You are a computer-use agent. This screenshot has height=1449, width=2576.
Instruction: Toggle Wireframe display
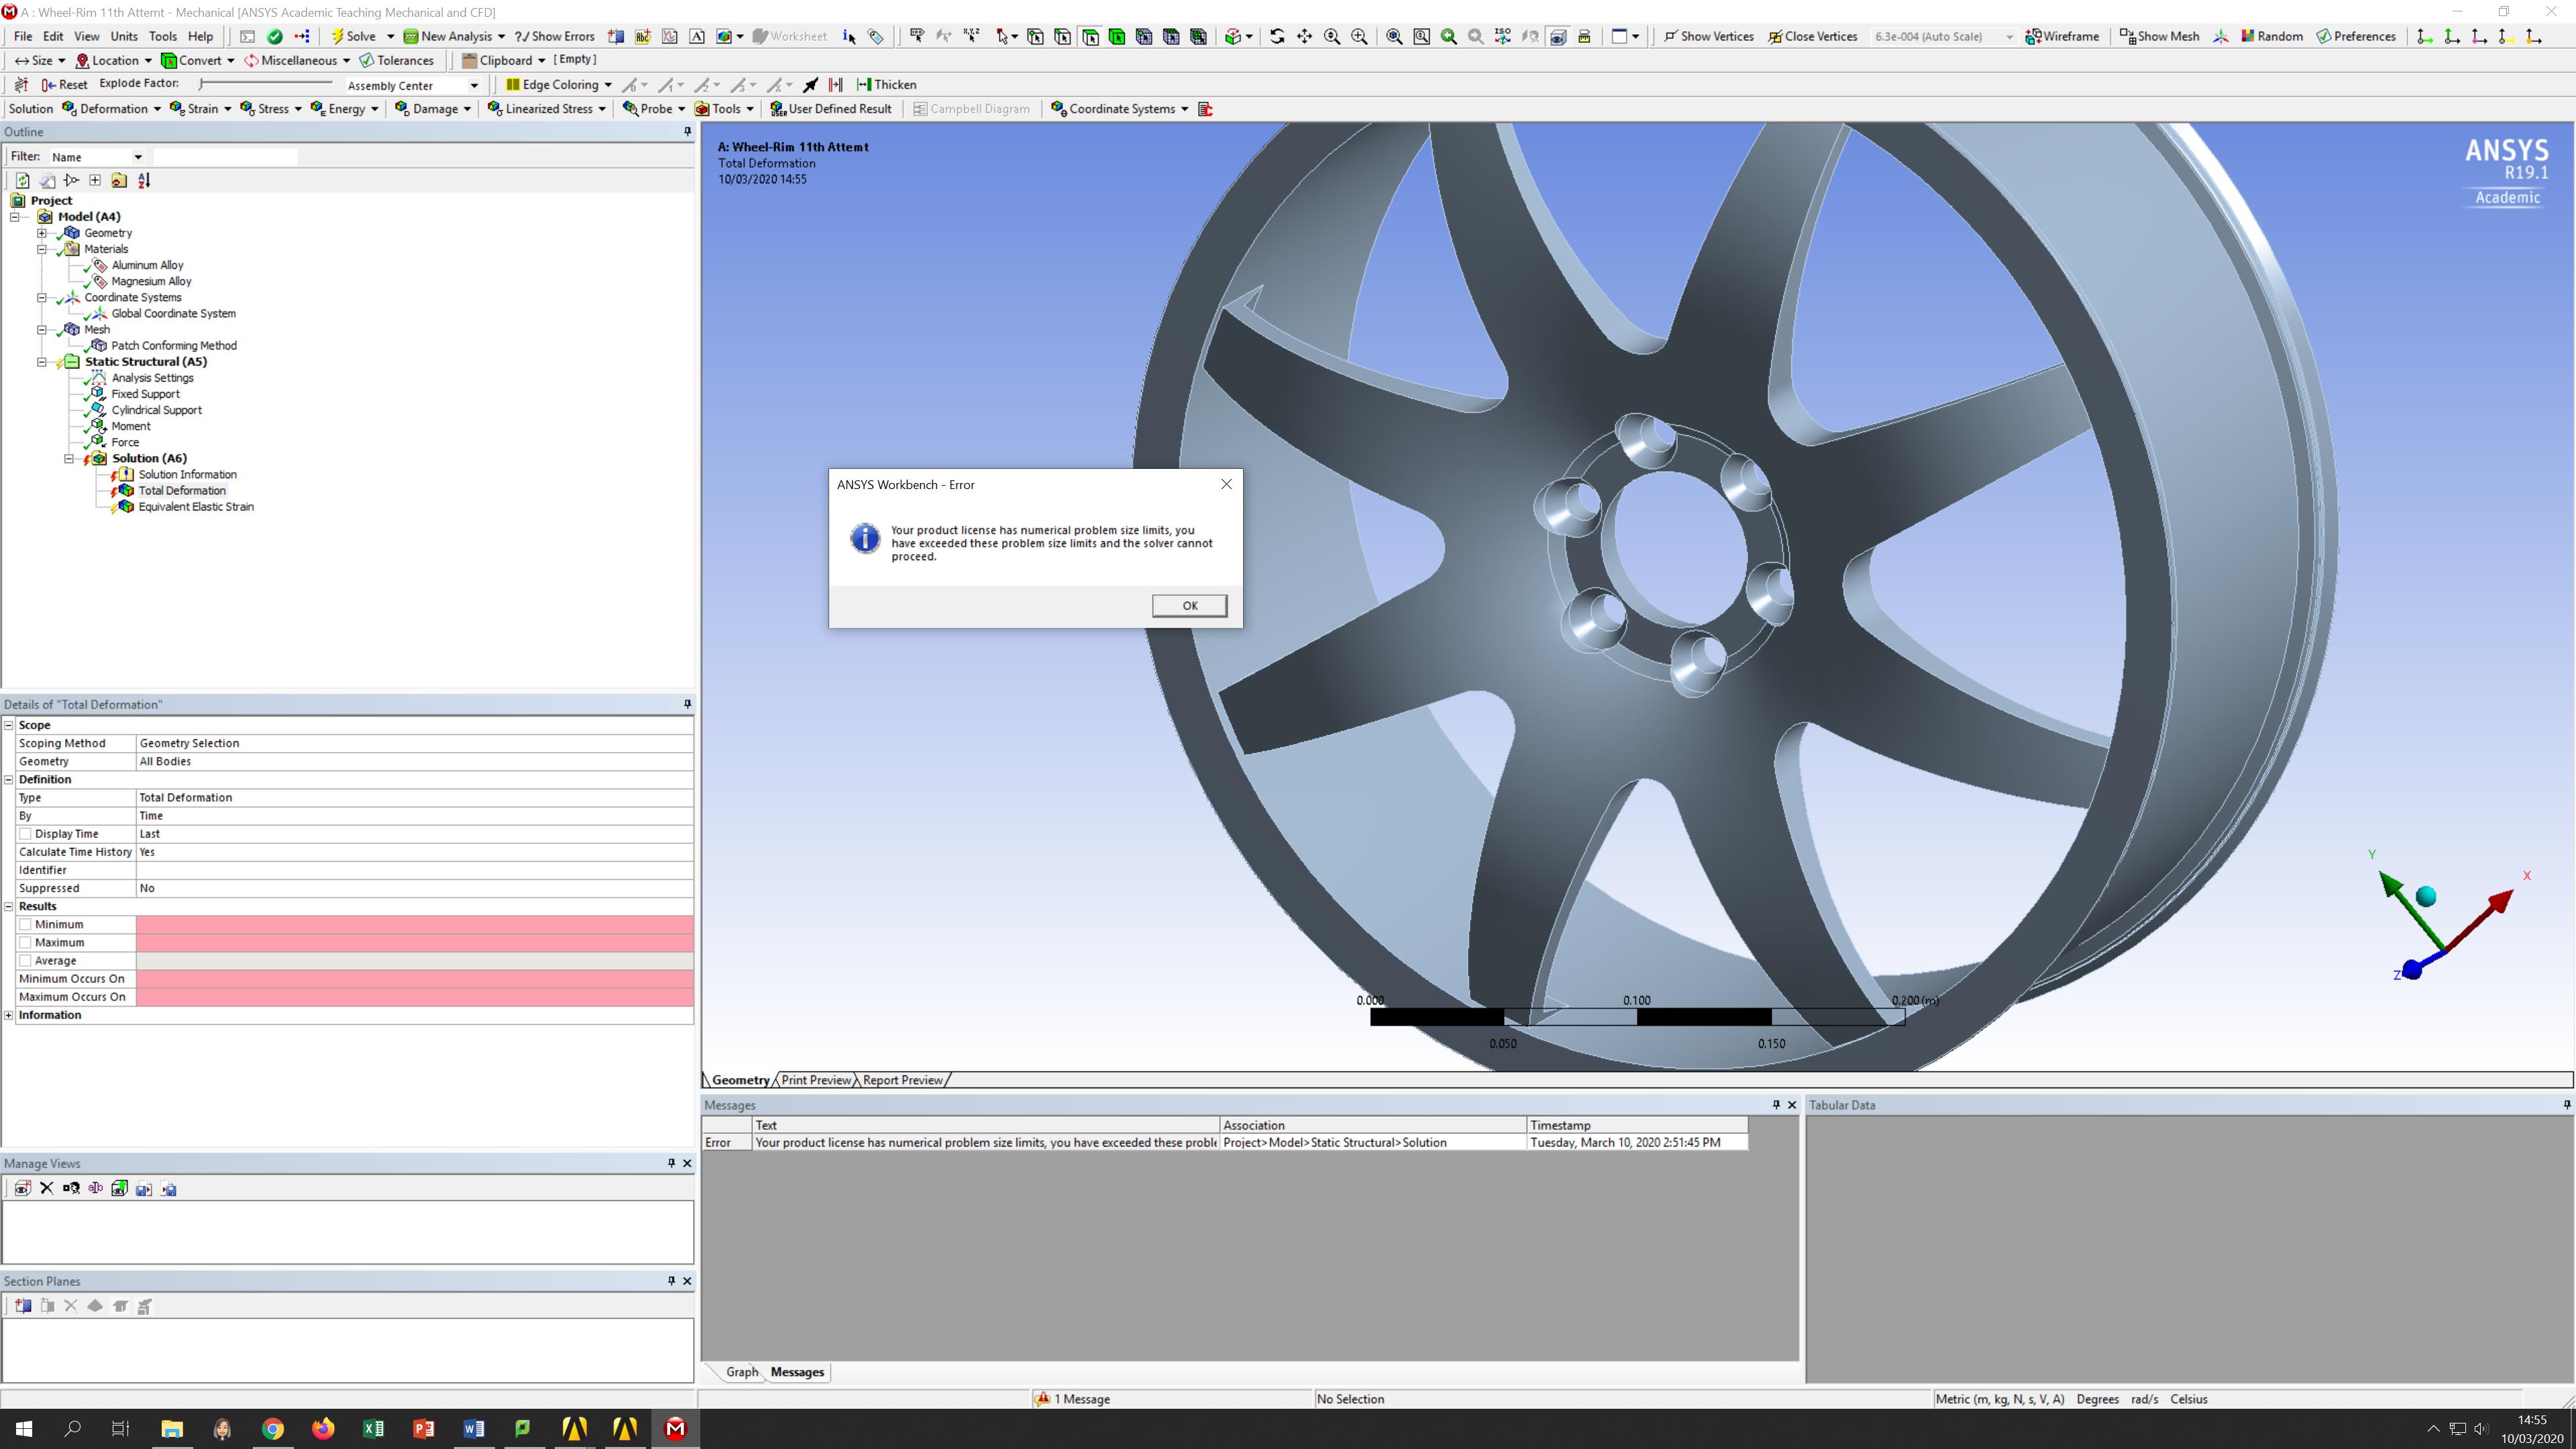tap(2062, 36)
